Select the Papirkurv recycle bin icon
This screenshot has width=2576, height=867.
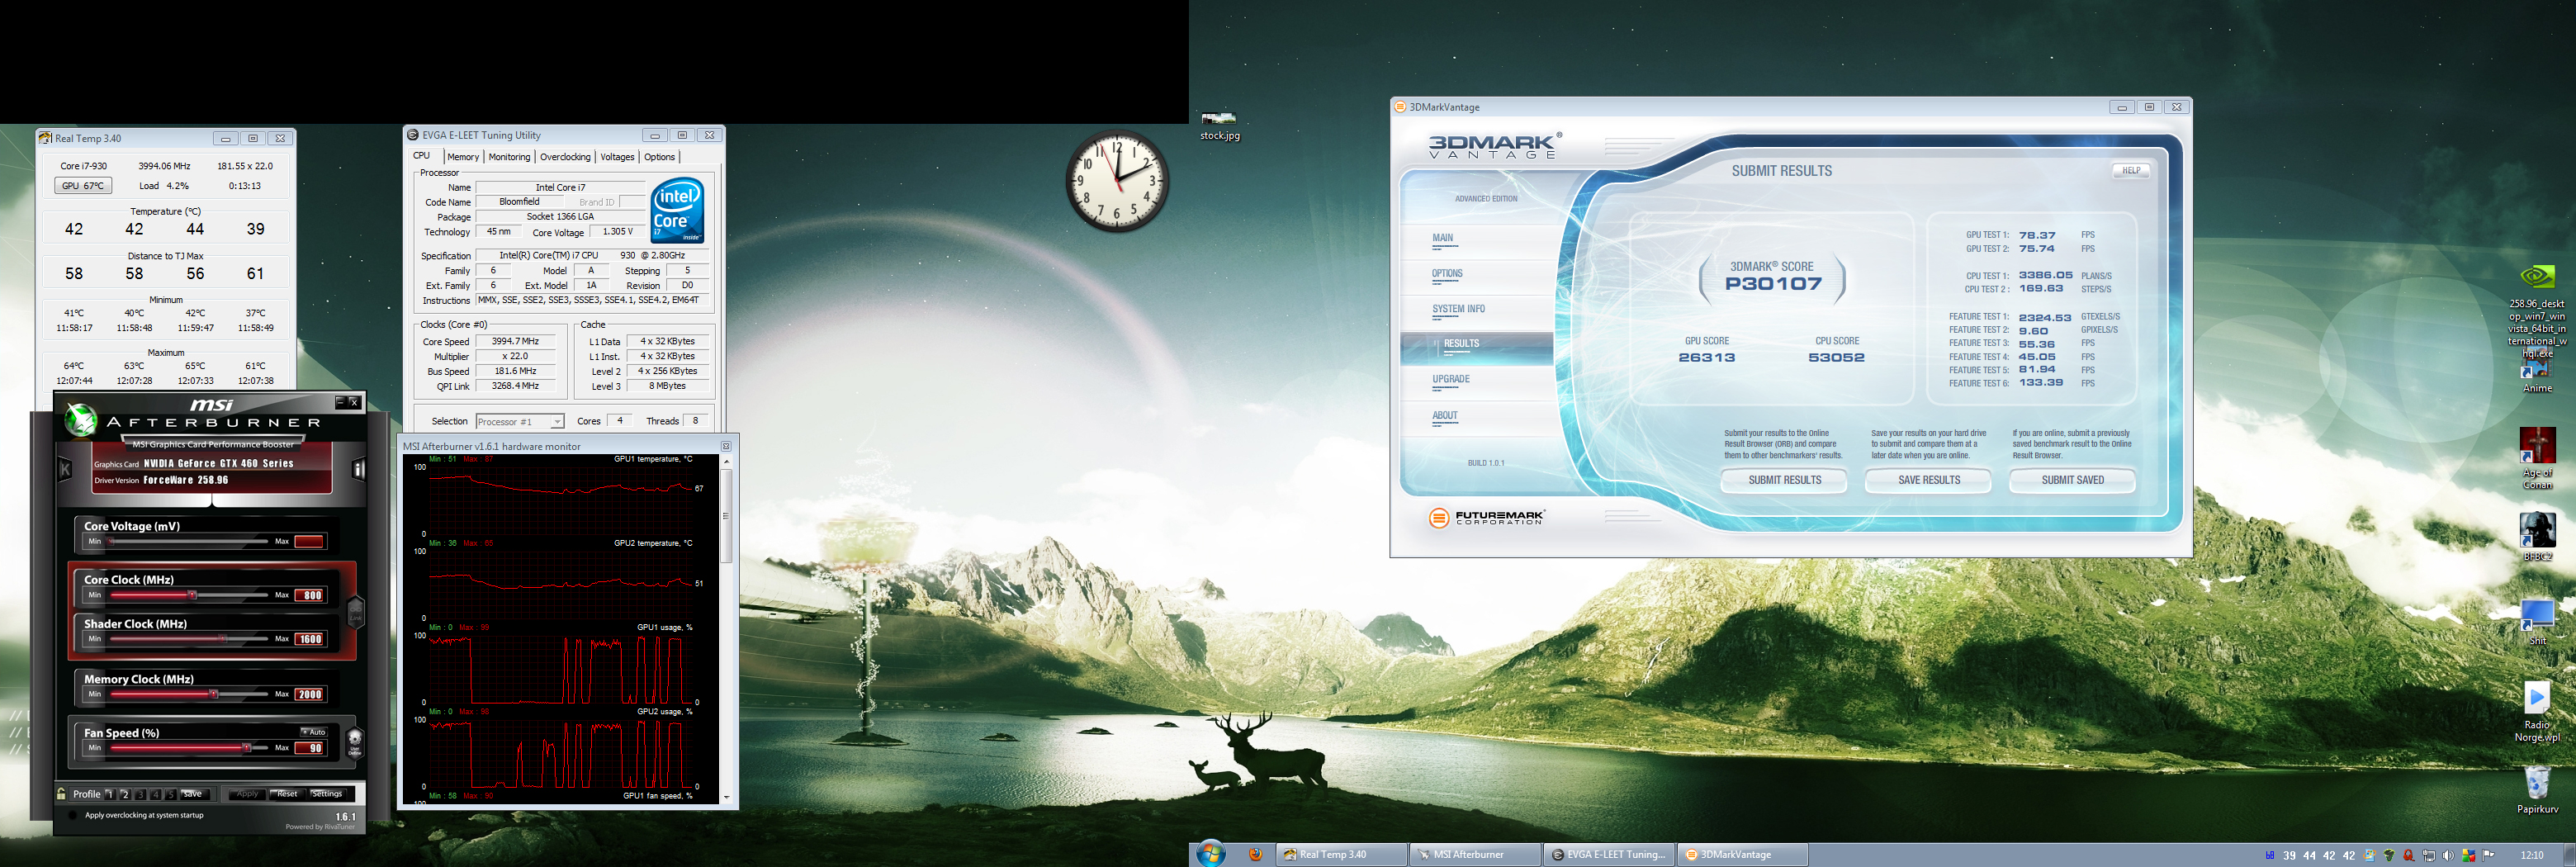(2537, 790)
